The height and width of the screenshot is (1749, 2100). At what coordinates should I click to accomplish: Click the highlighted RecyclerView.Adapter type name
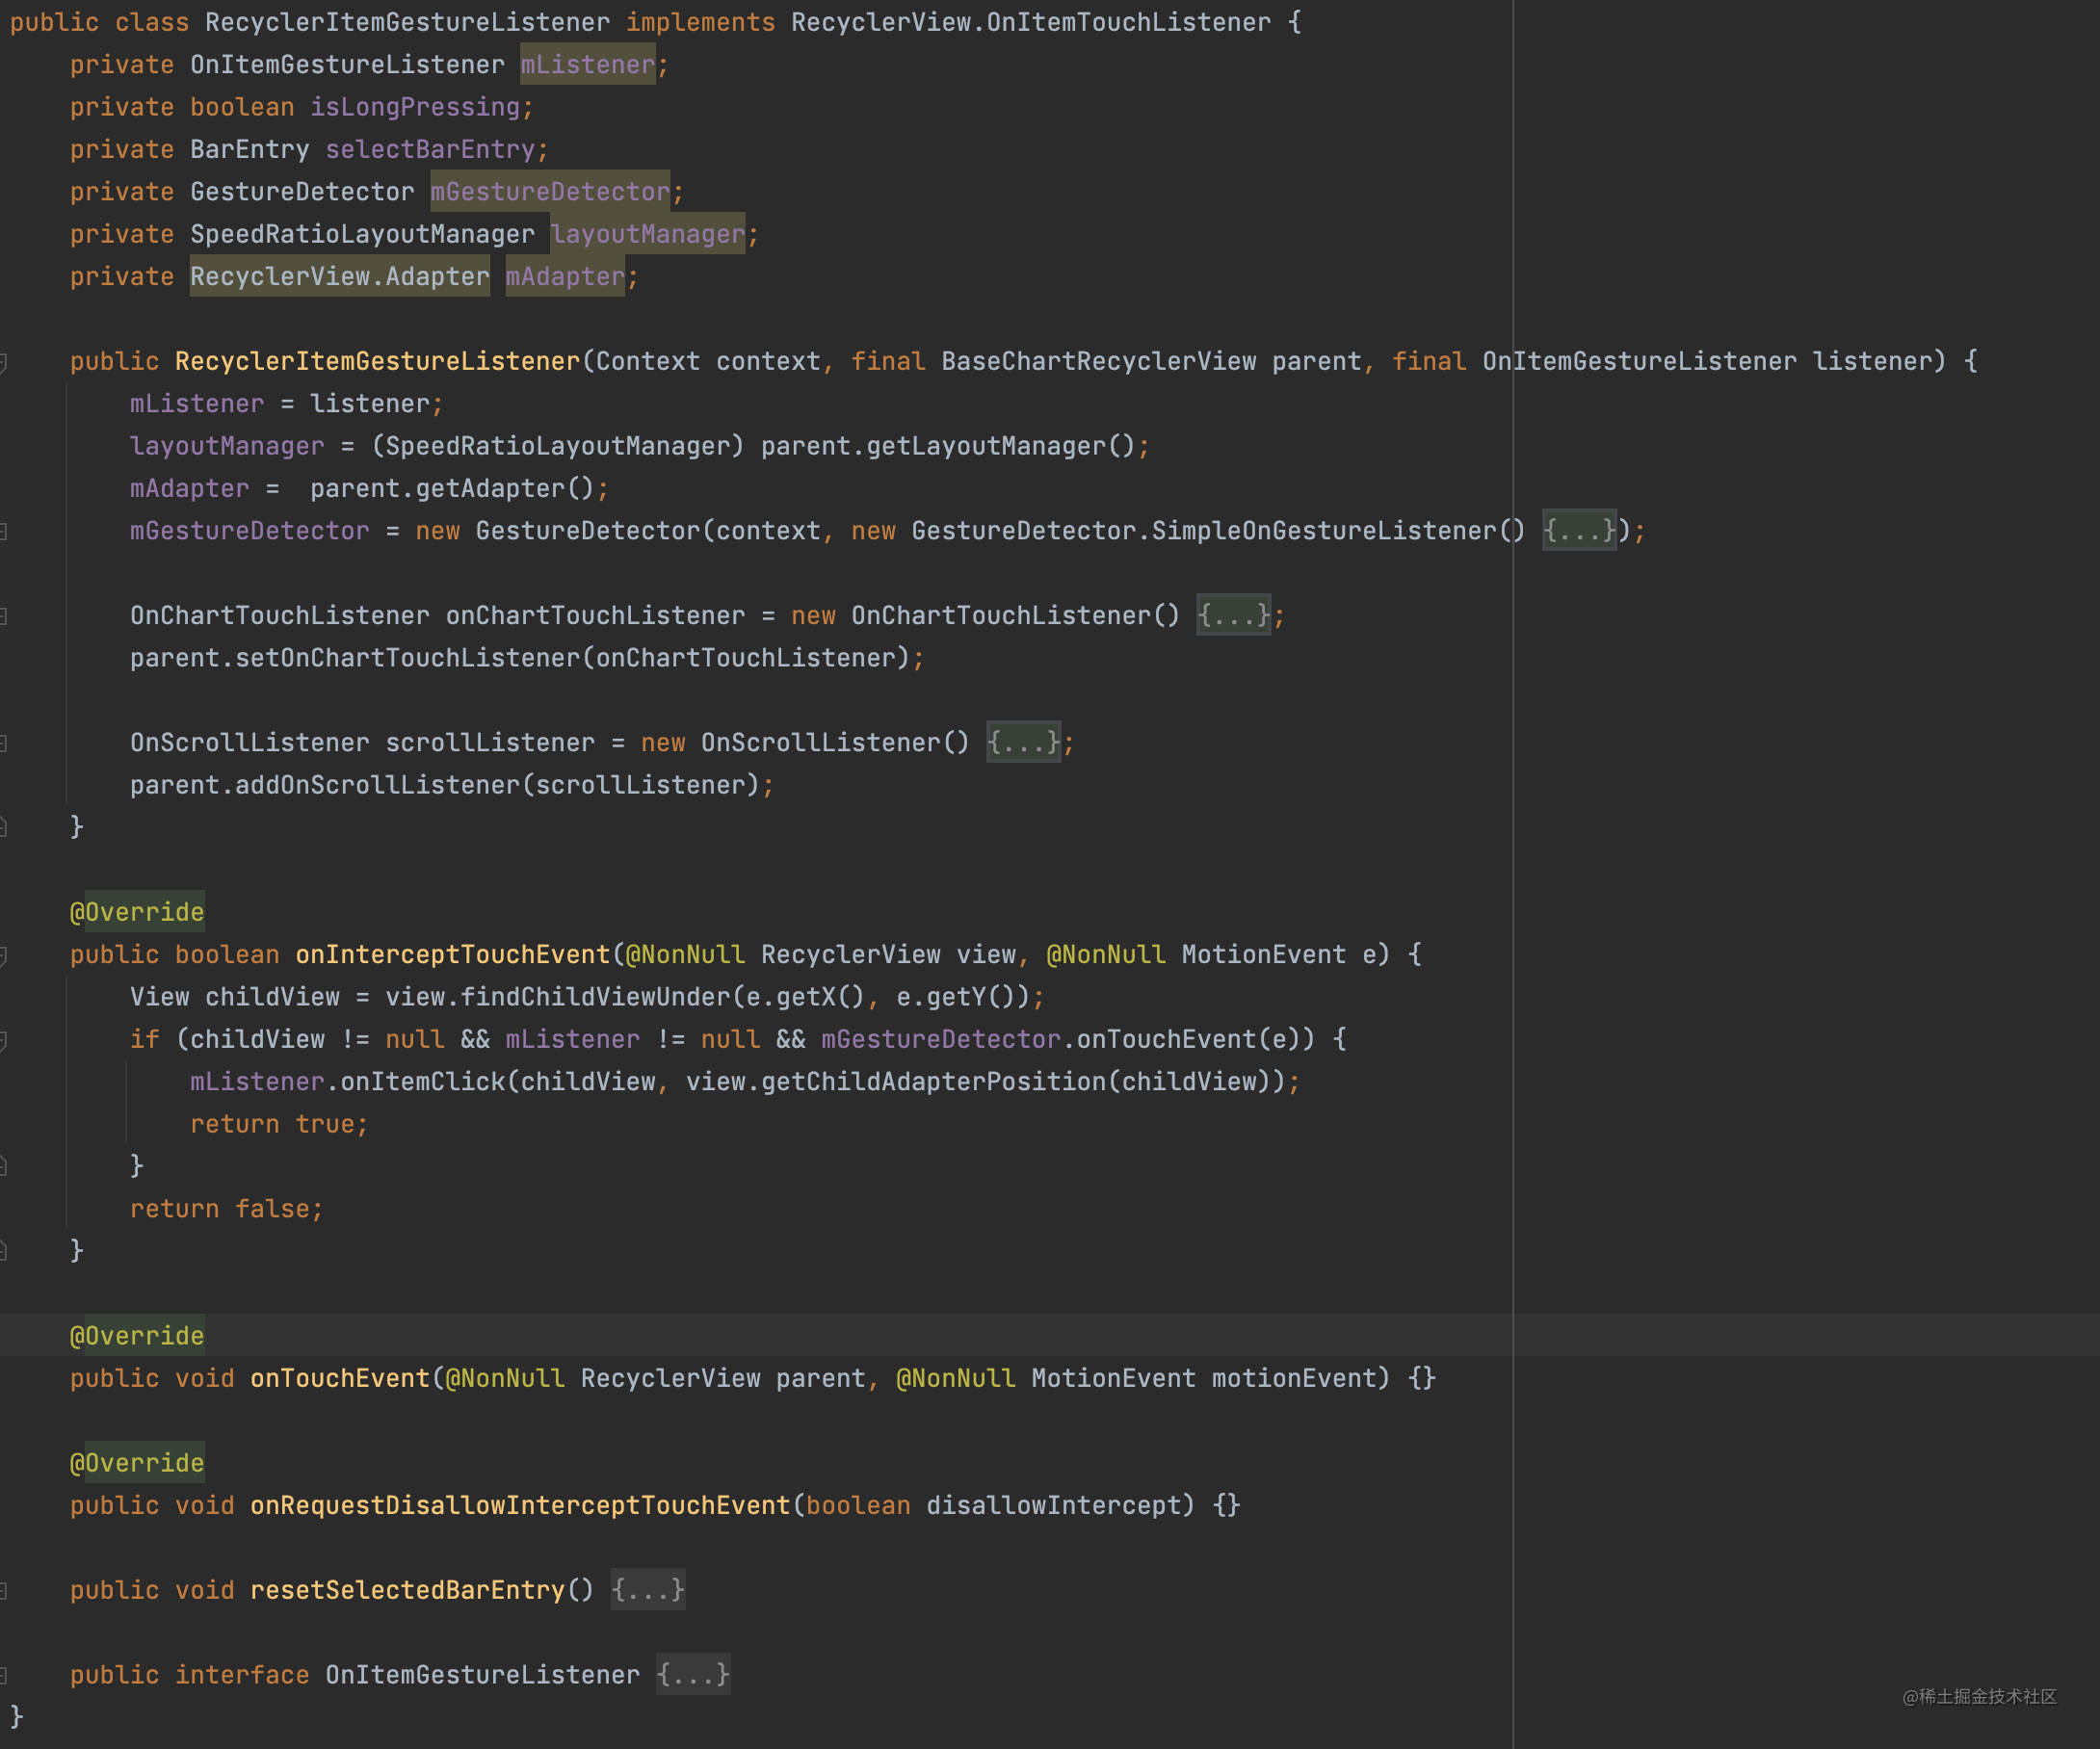click(340, 277)
